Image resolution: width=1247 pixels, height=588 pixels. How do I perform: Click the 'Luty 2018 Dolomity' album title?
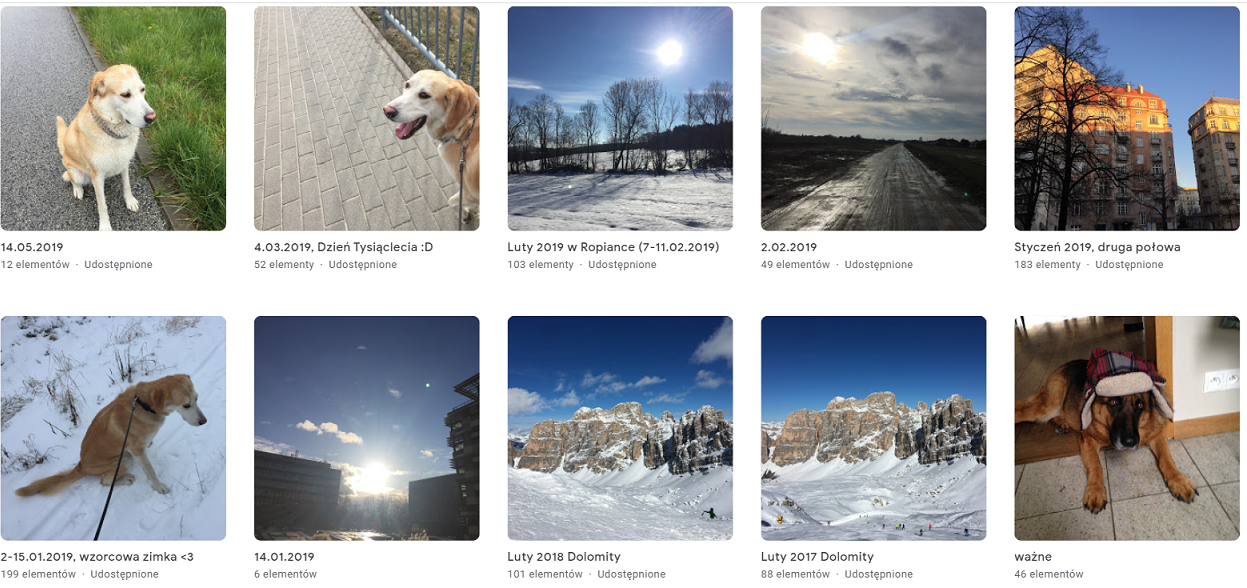pos(564,557)
